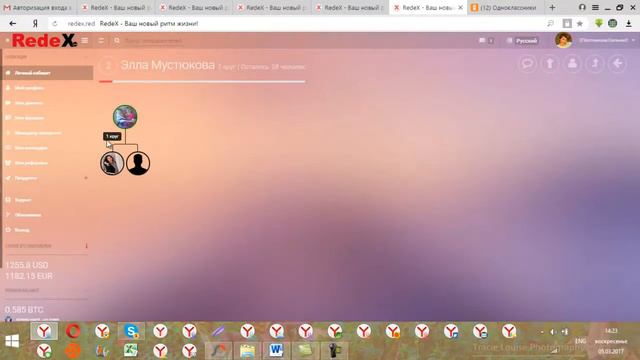
Task: Click the headphones icon in the title bar
Action: (582, 7)
